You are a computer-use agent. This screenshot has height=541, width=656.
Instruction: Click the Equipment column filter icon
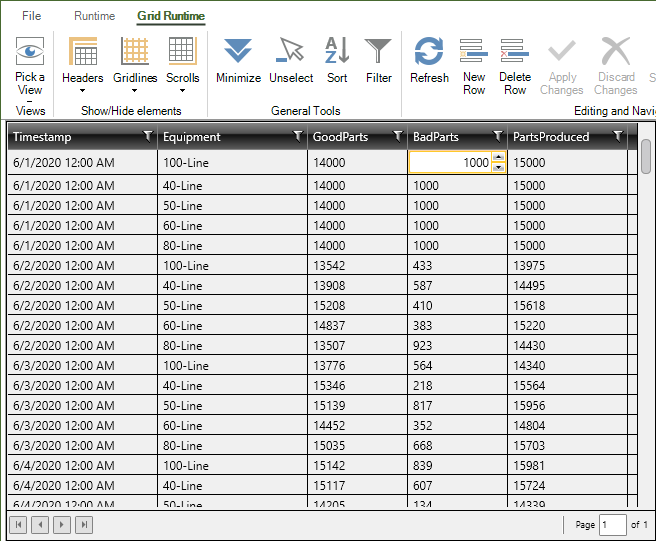[x=297, y=136]
